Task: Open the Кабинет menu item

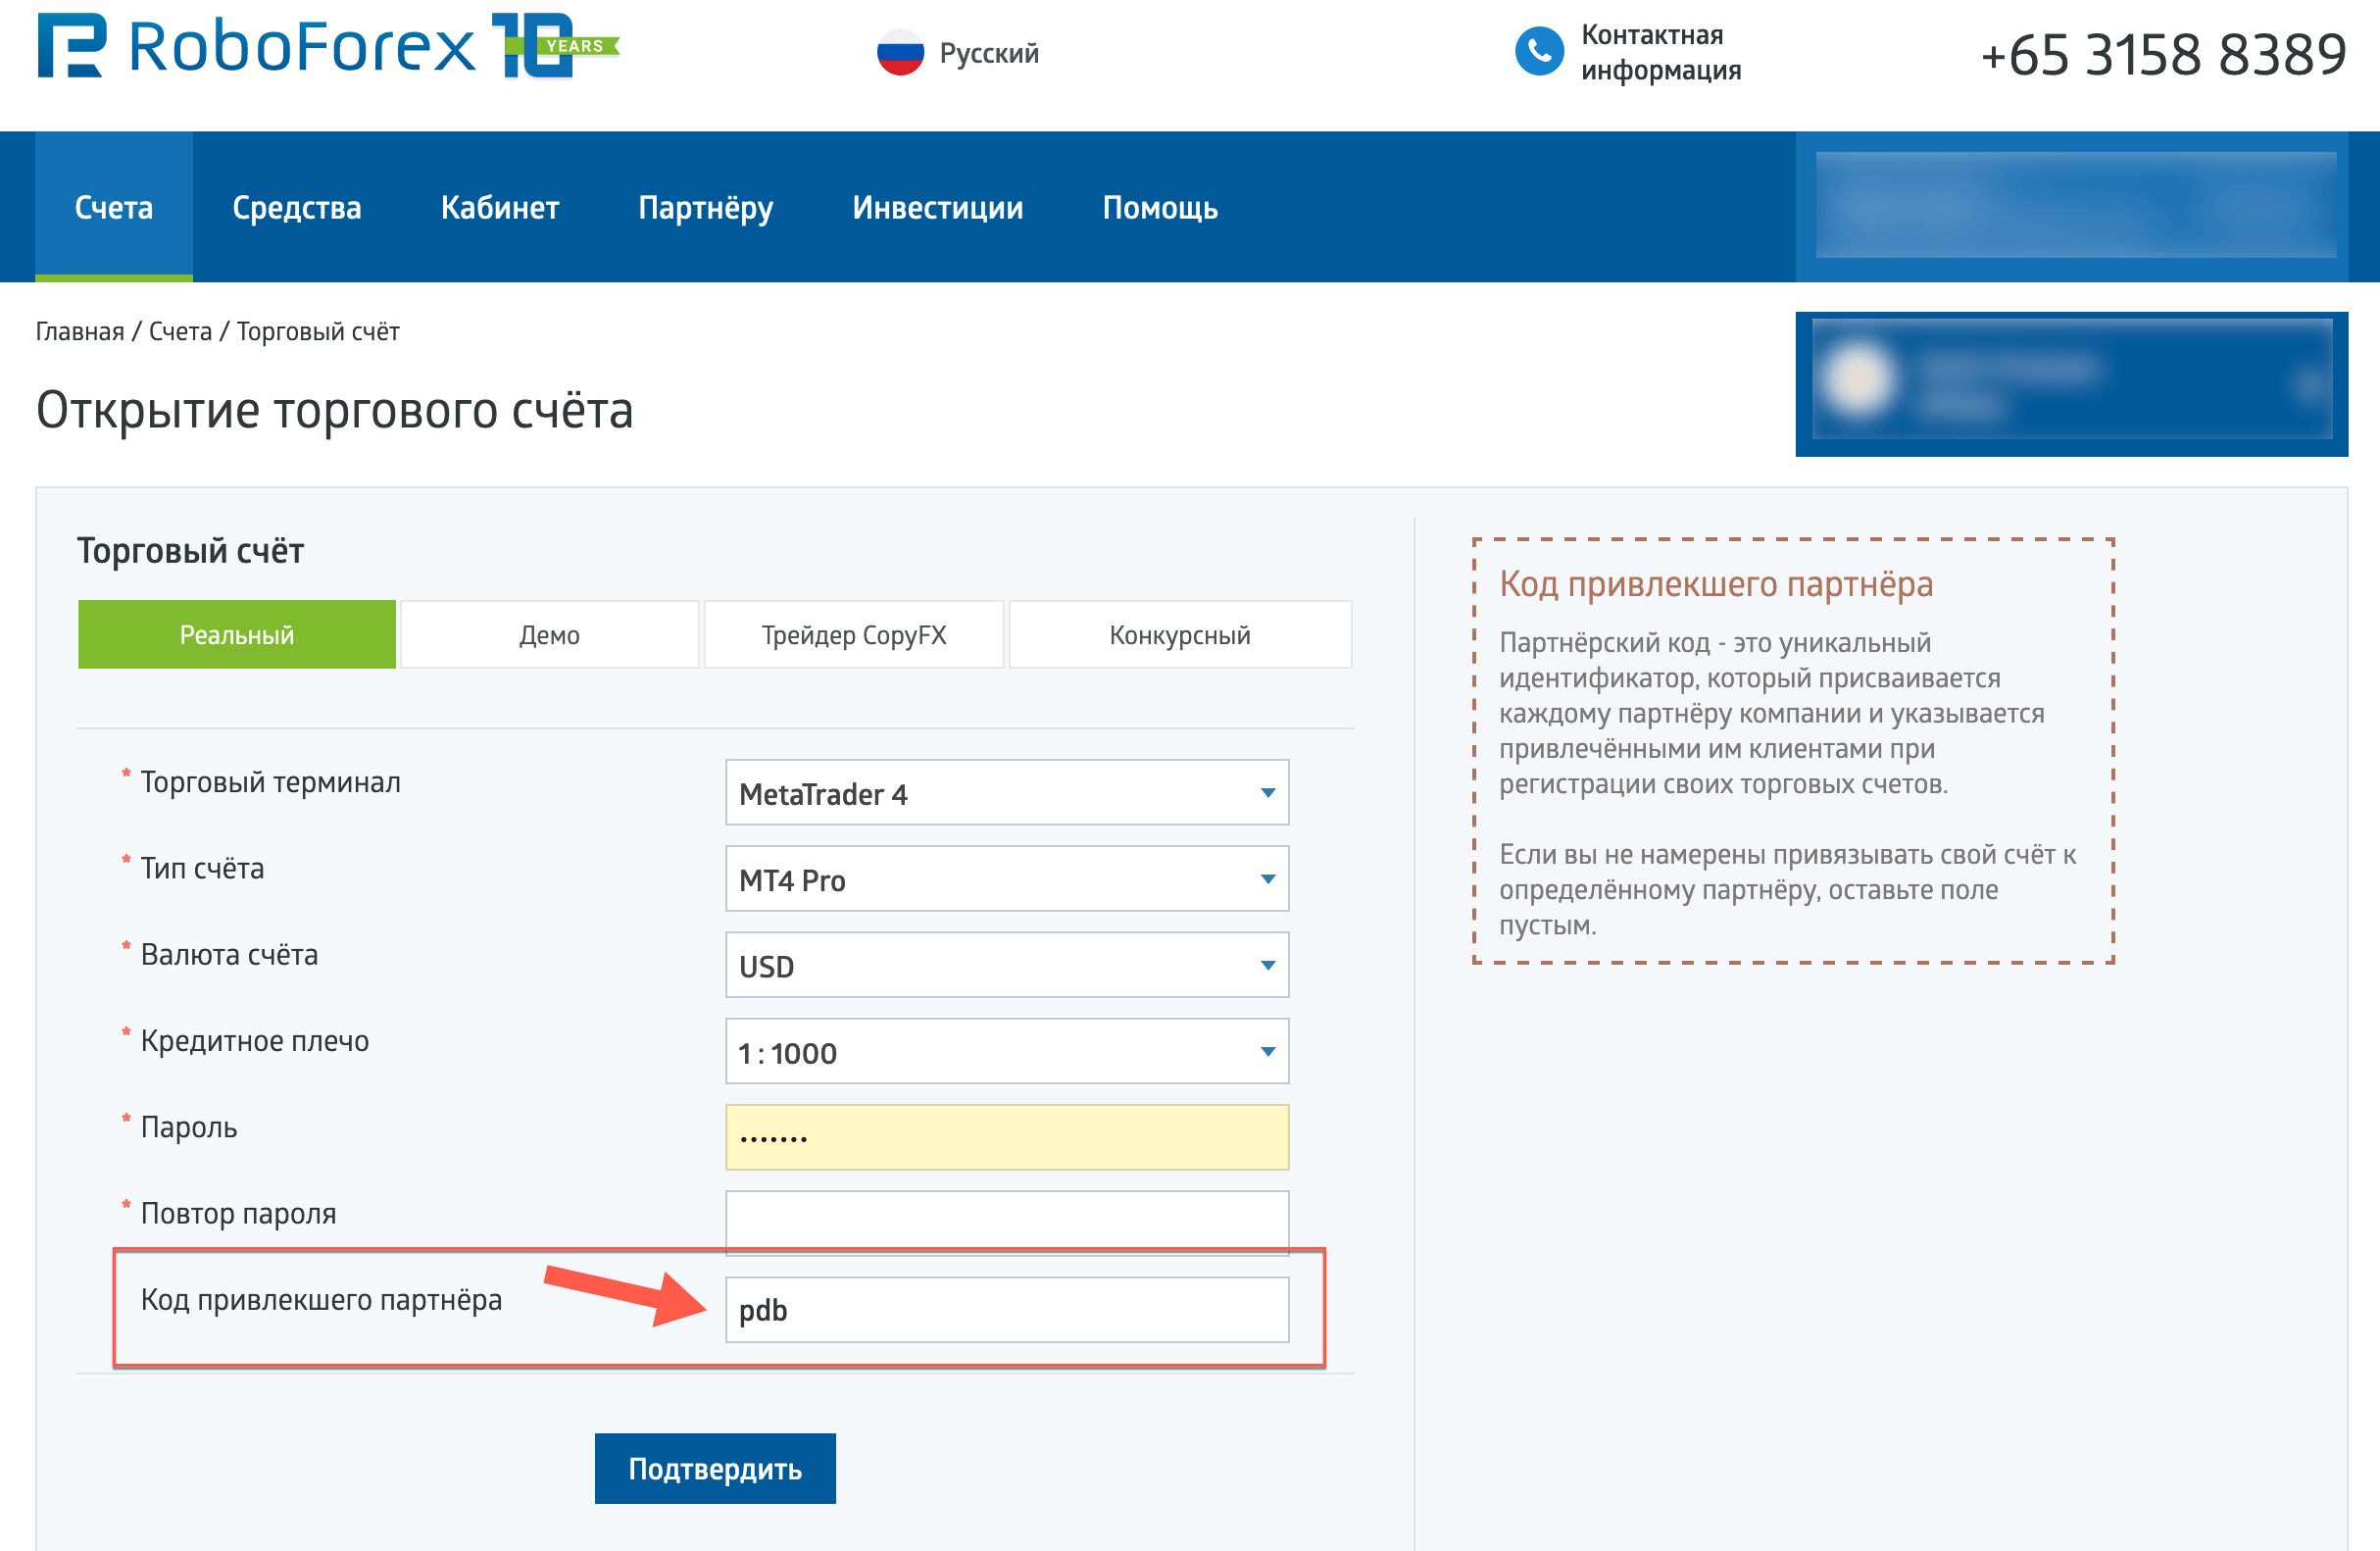Action: click(500, 207)
